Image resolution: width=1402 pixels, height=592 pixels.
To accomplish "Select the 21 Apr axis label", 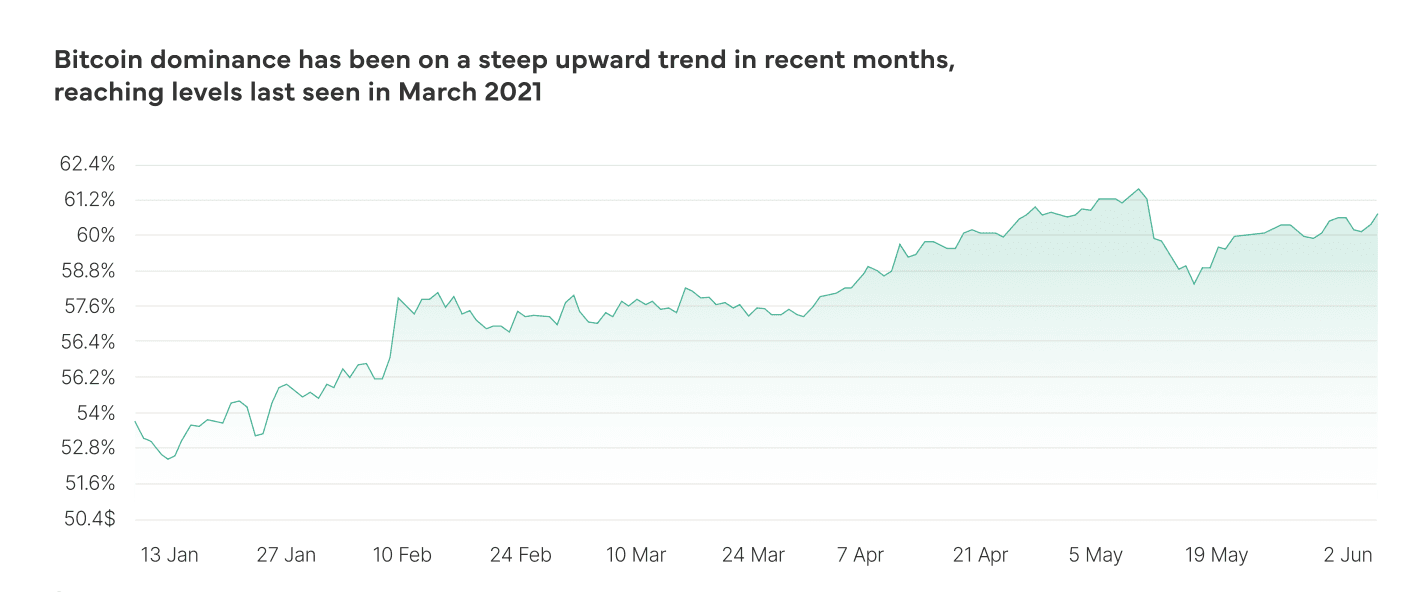I will tap(979, 555).
